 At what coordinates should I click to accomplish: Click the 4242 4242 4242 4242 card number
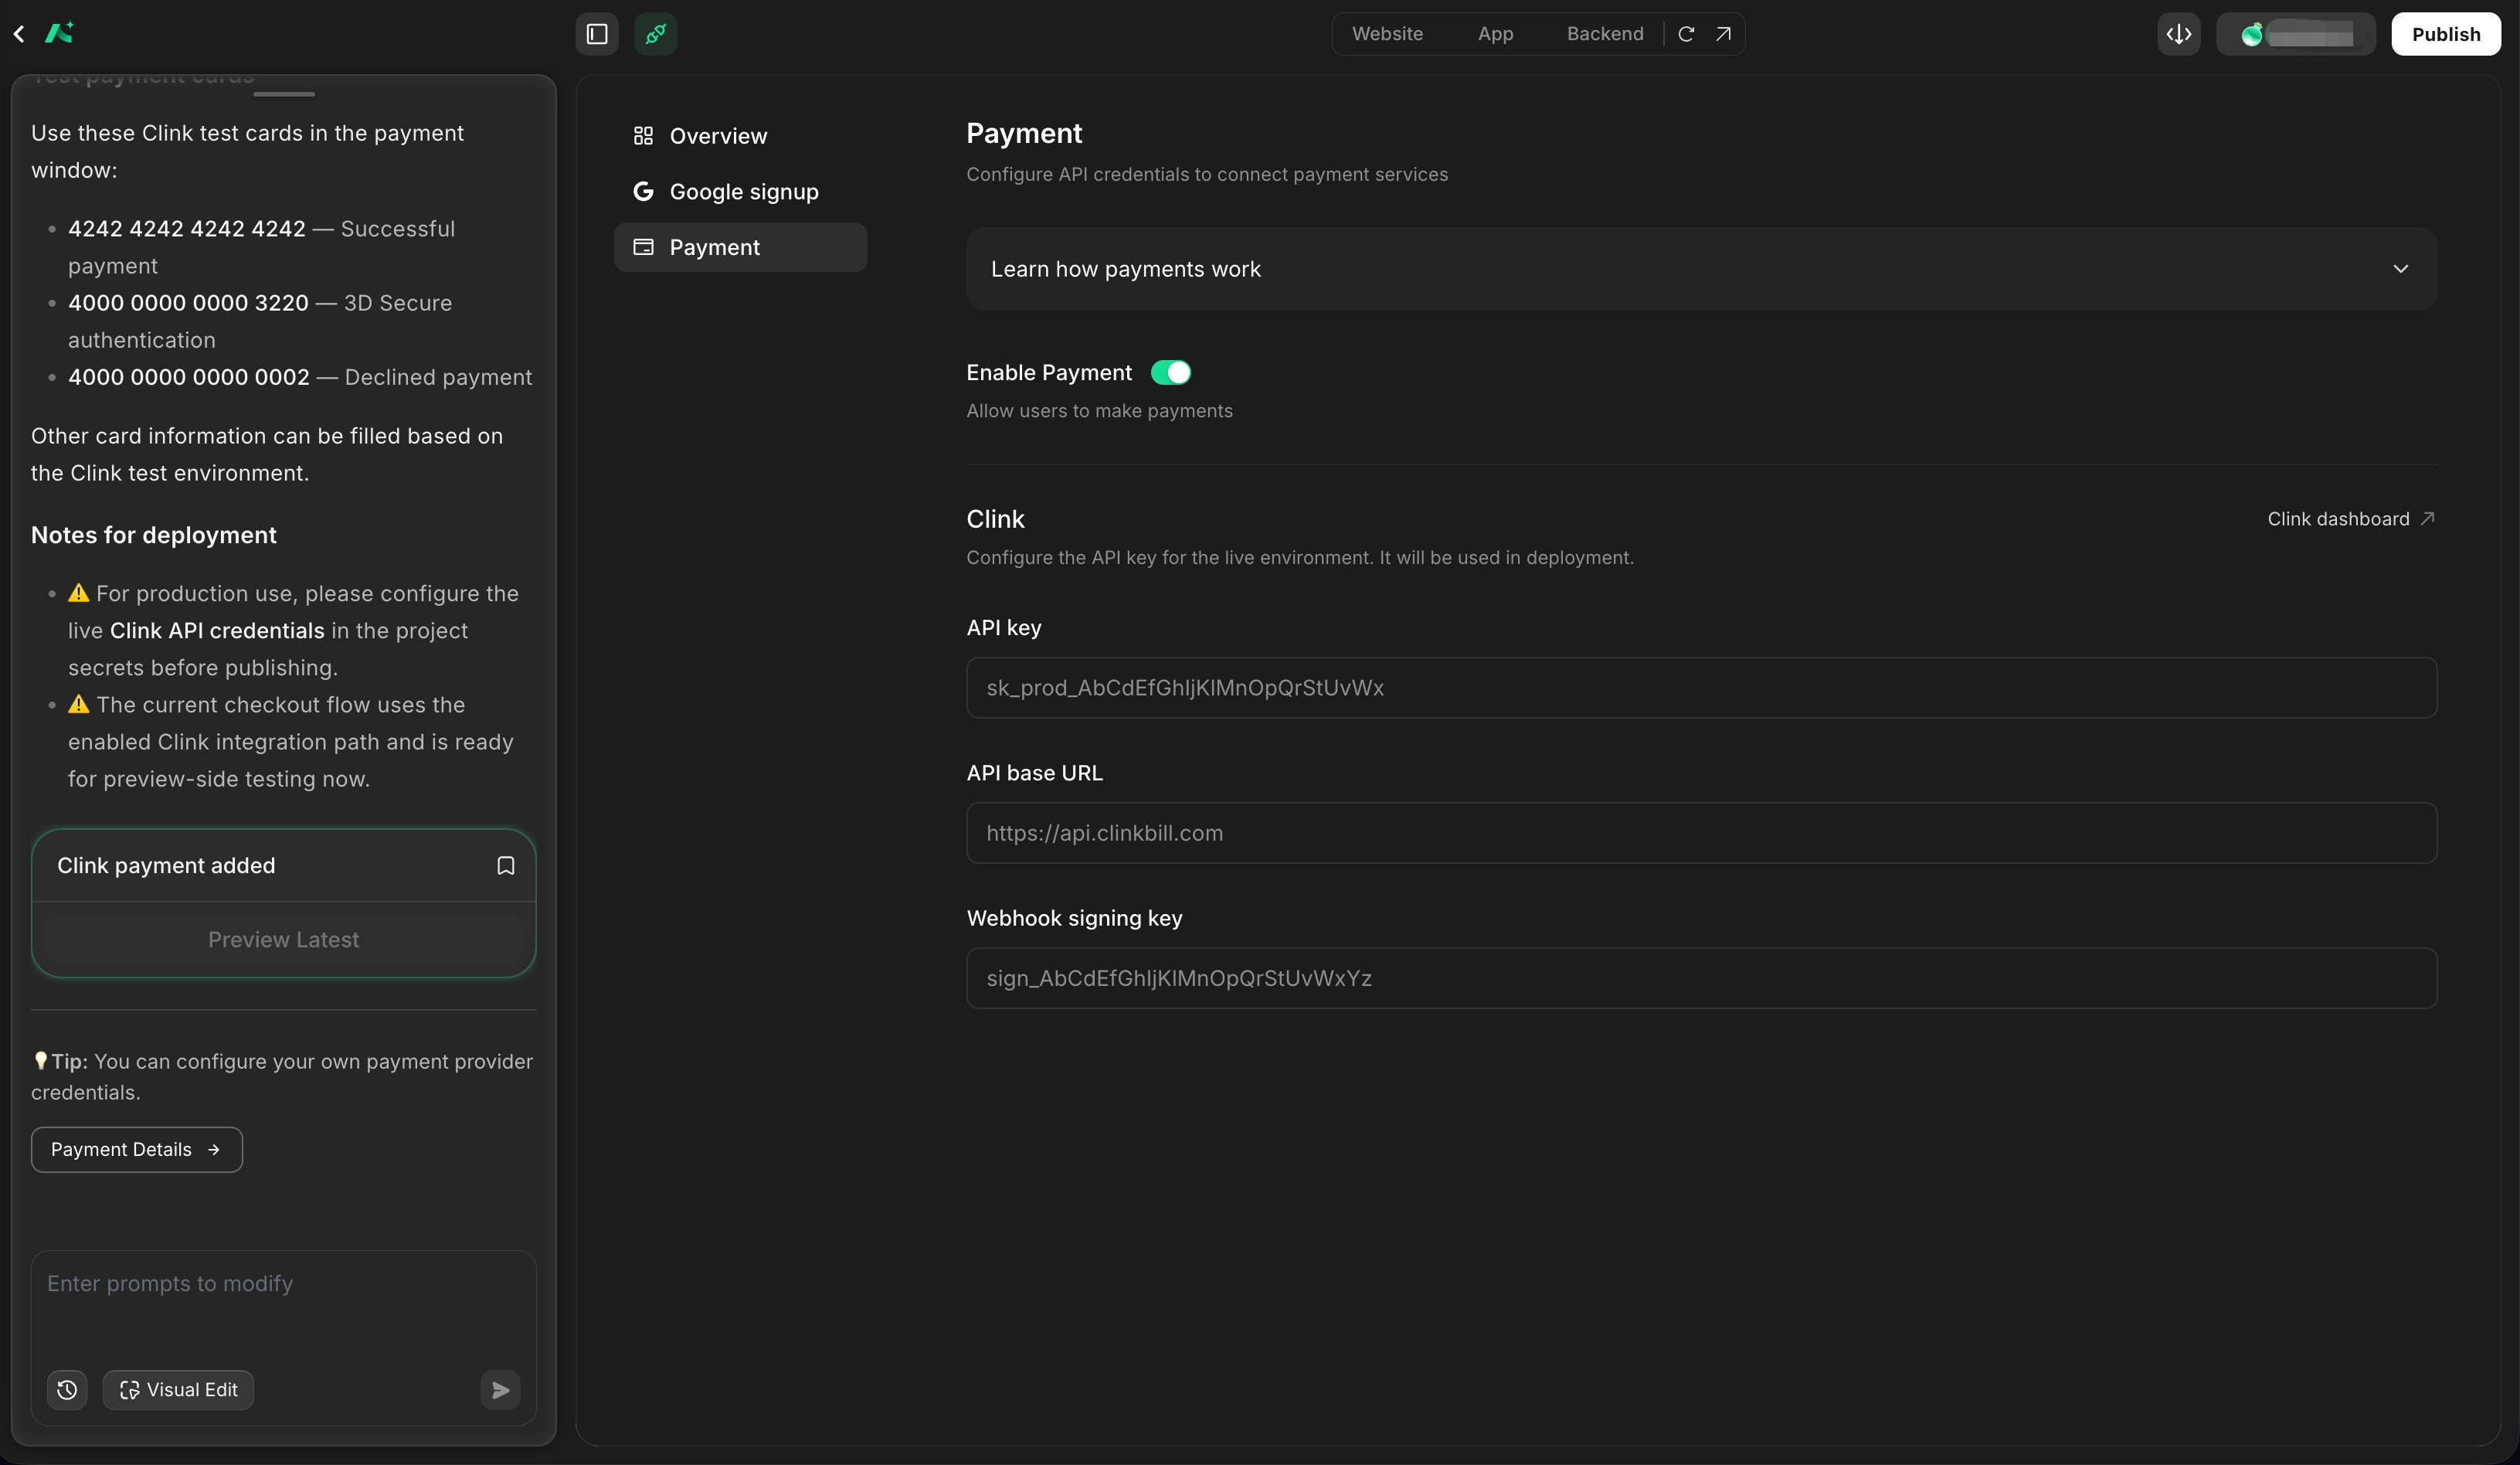coord(187,229)
